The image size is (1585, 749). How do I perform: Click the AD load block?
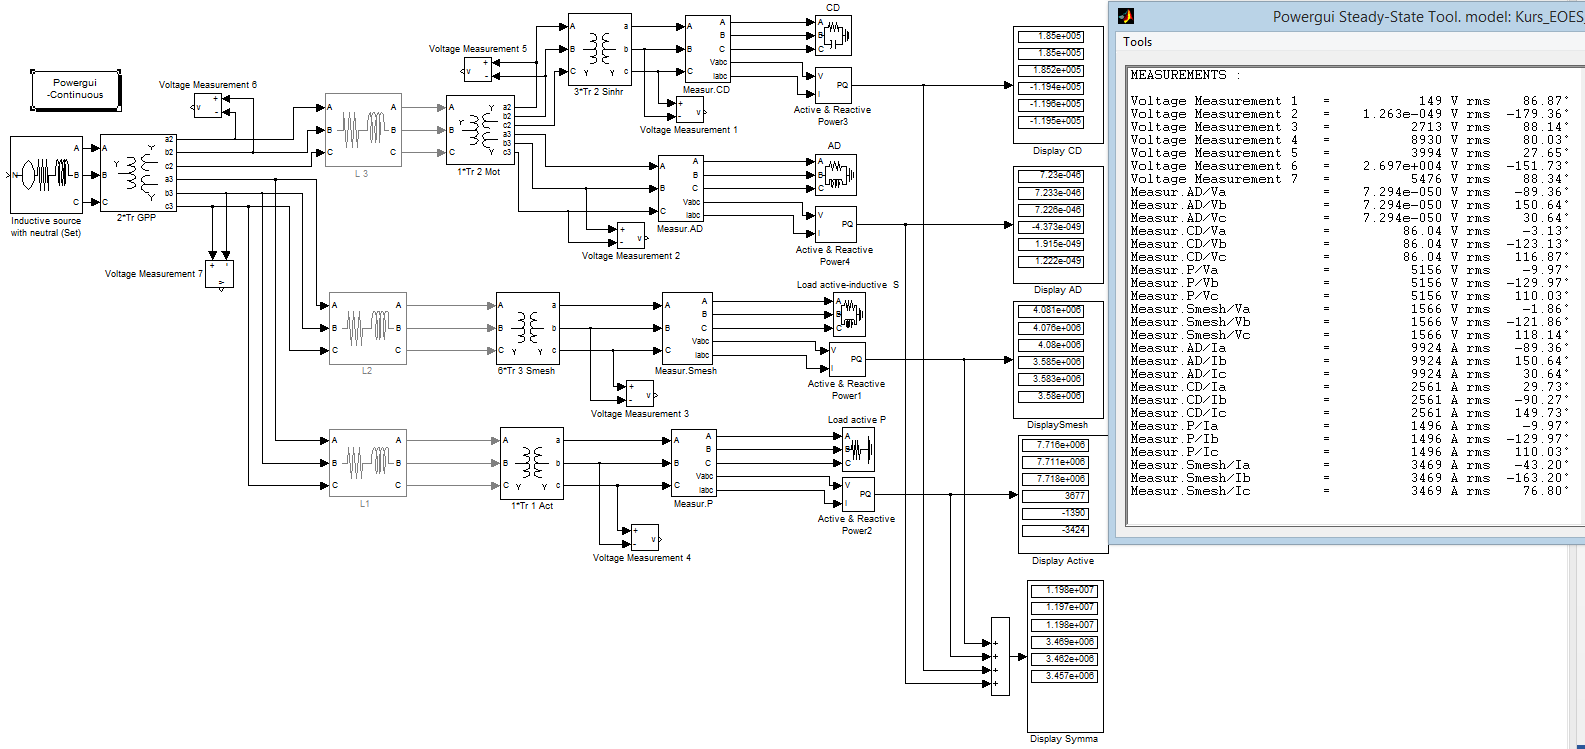(x=836, y=175)
